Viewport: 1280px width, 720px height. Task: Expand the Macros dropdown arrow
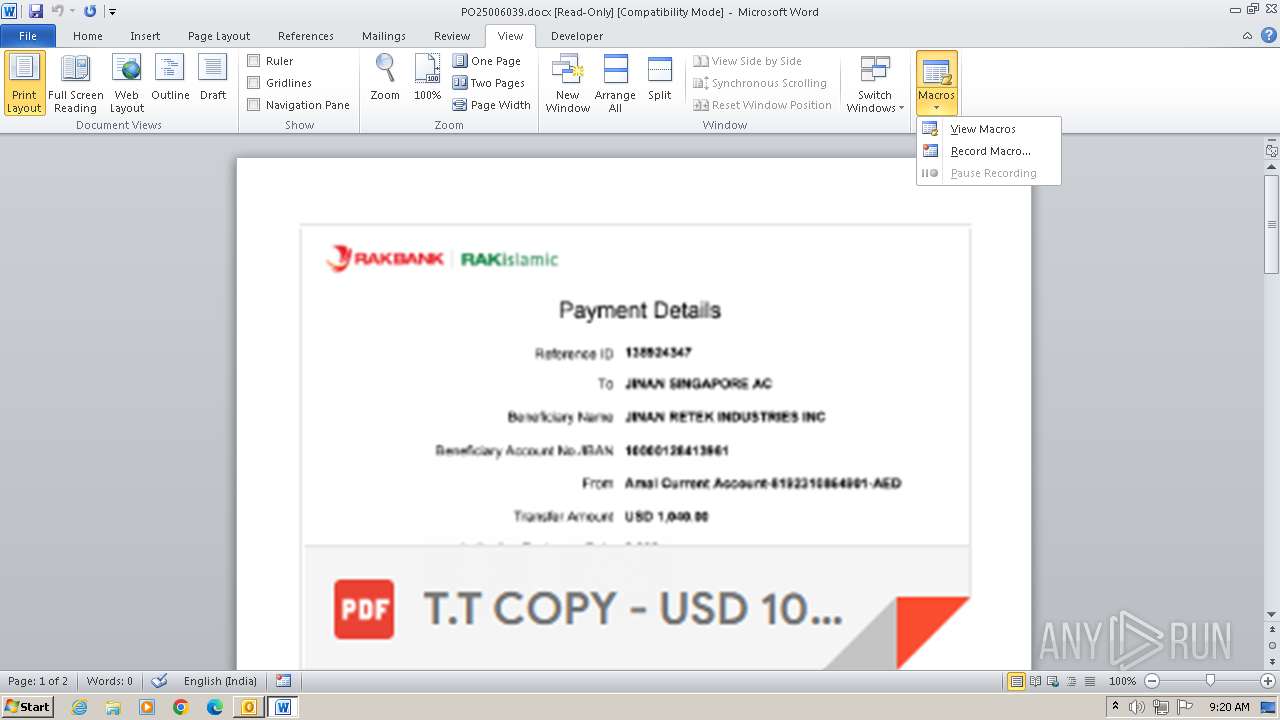click(x=937, y=108)
